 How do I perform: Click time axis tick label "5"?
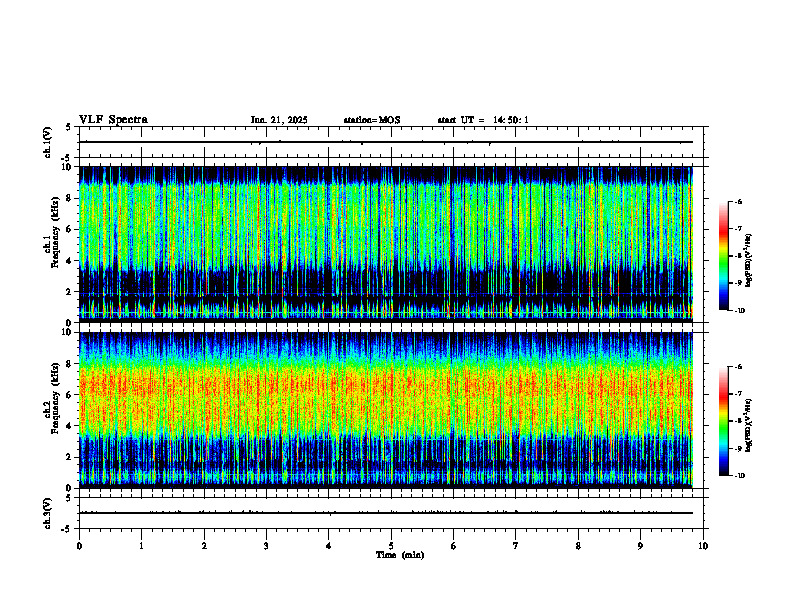(x=391, y=546)
